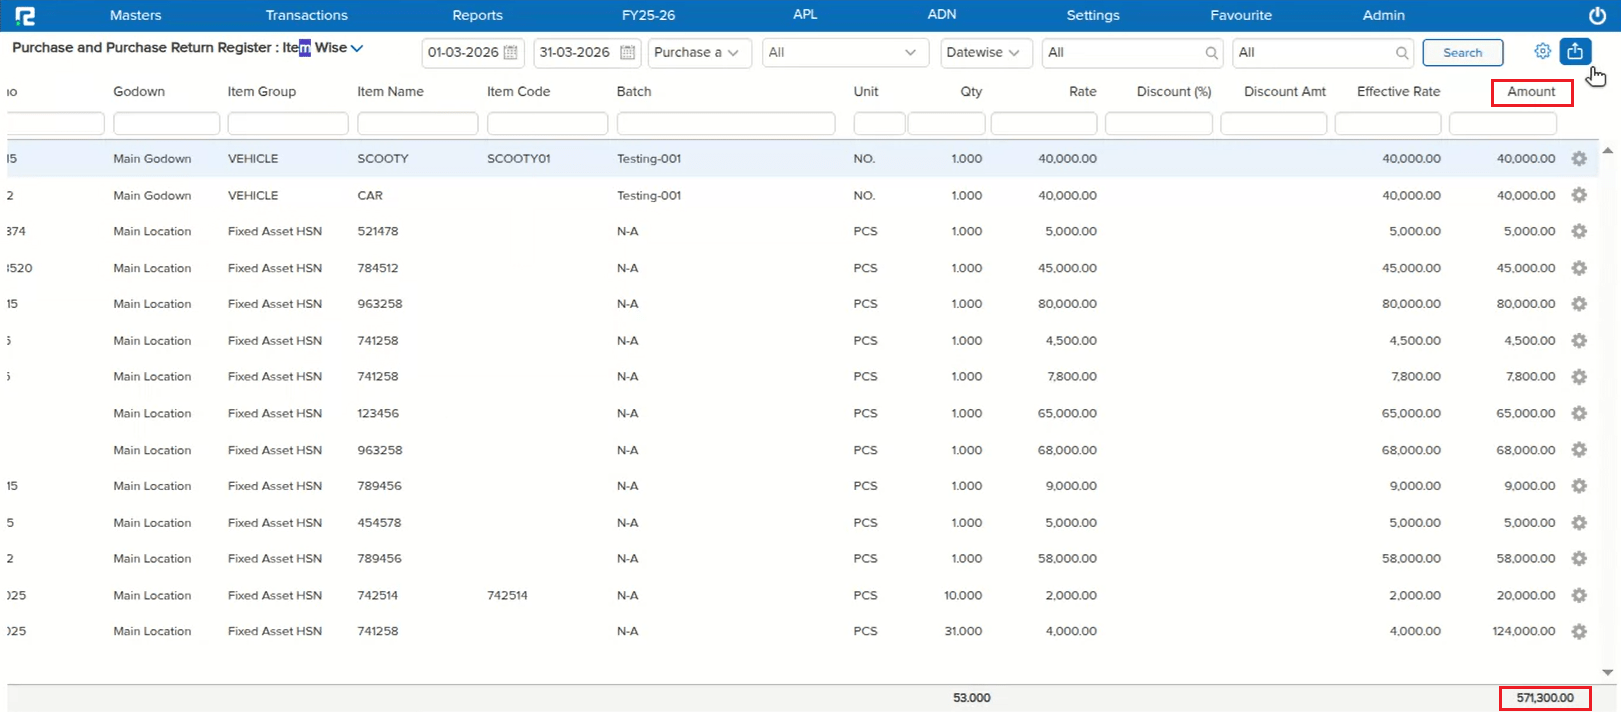Viewport: 1621px width, 712px height.
Task: Open the APL menu
Action: [x=805, y=14]
